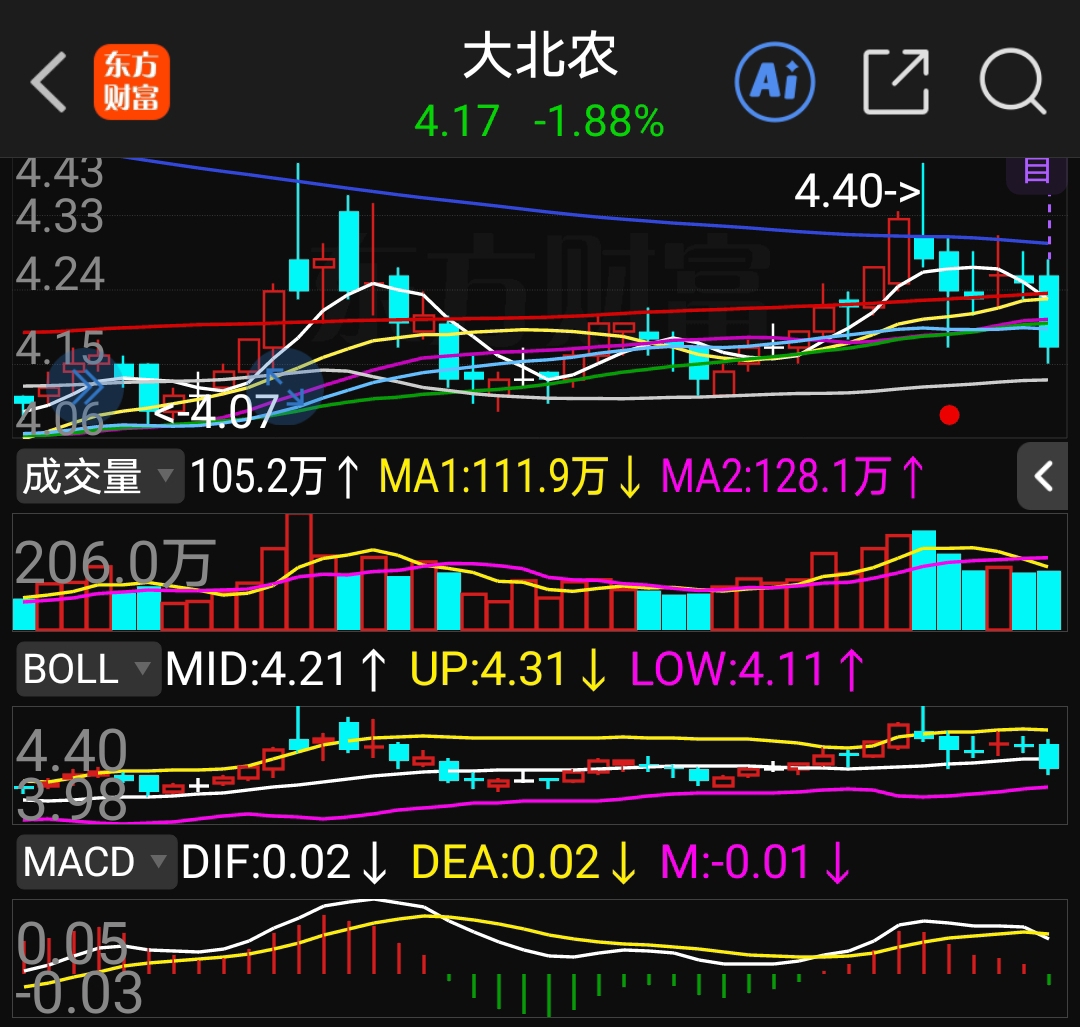The width and height of the screenshot is (1080, 1027).
Task: Tap the purple list icon on chart
Action: tap(1037, 171)
